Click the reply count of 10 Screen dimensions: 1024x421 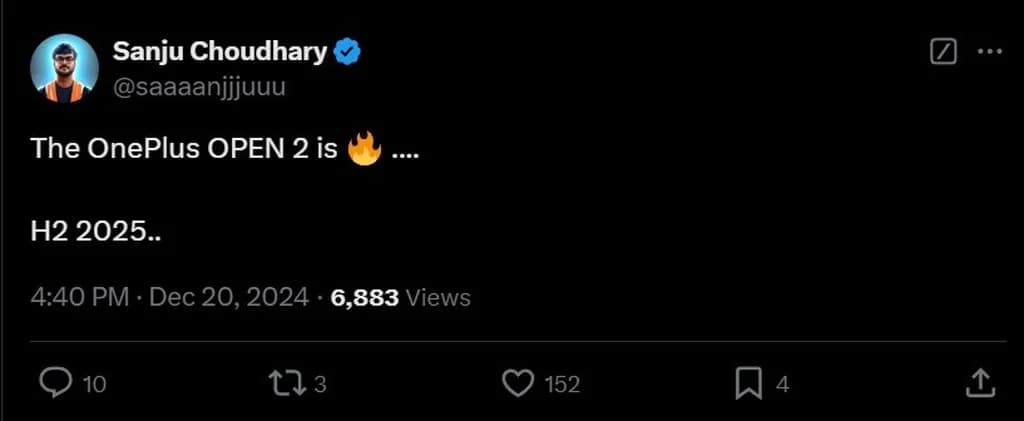click(95, 383)
